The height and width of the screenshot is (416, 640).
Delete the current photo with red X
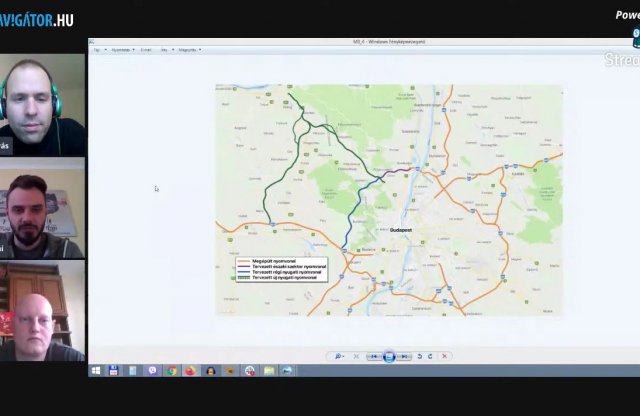click(x=445, y=356)
